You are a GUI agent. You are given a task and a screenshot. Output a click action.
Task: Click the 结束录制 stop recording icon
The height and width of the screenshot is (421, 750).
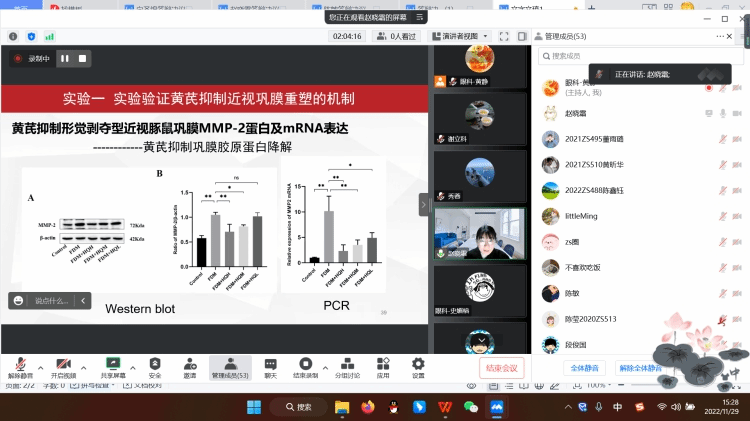306,364
